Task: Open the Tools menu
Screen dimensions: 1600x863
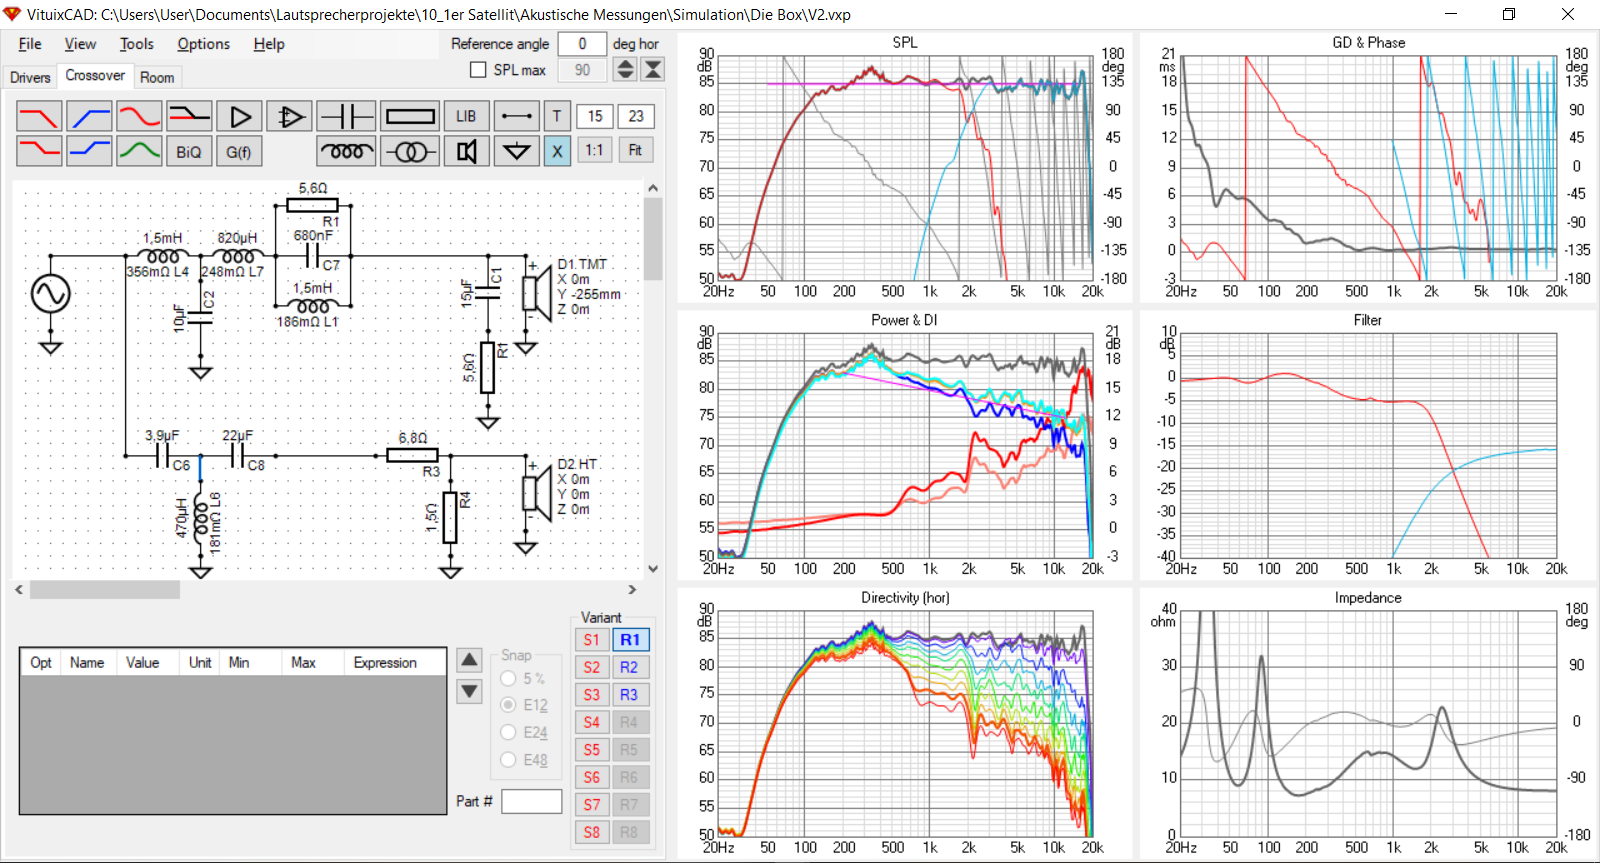Action: click(136, 44)
